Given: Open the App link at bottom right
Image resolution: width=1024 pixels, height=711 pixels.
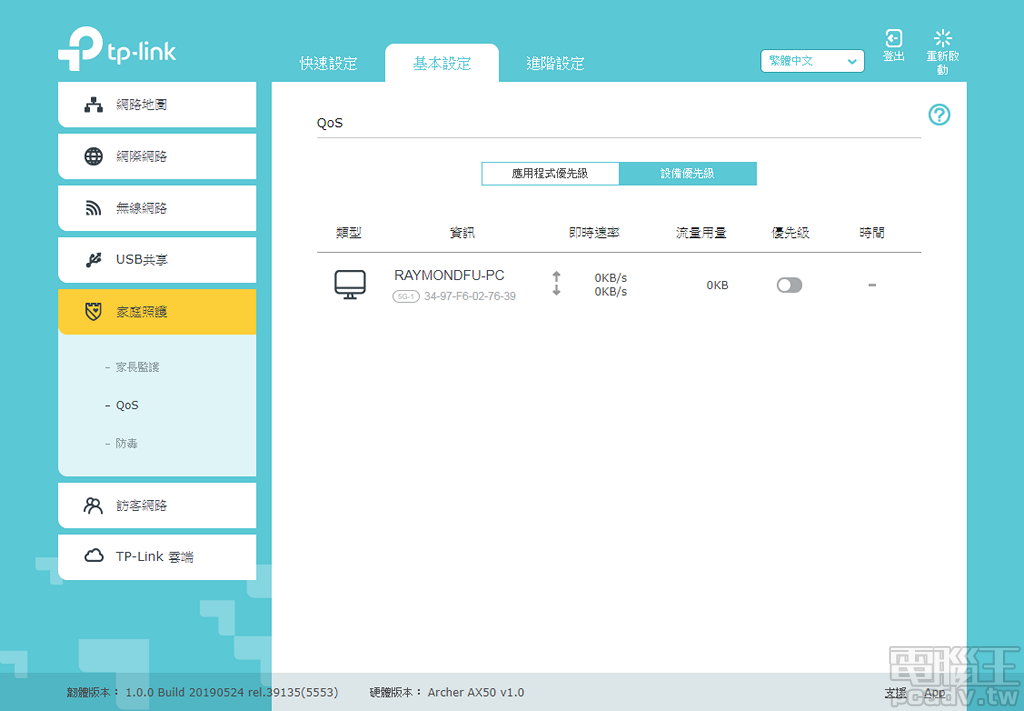Looking at the screenshot, I should point(935,692).
